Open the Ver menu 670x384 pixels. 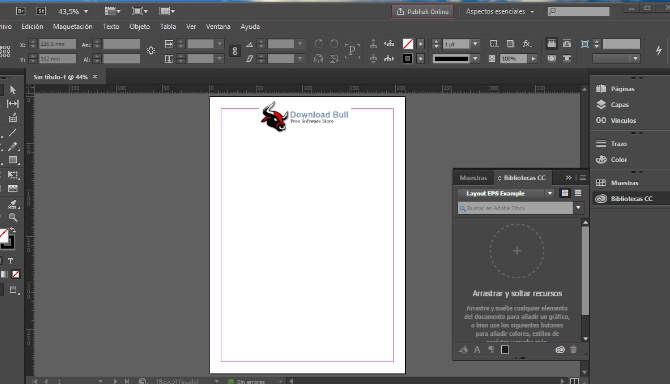[x=191, y=26]
